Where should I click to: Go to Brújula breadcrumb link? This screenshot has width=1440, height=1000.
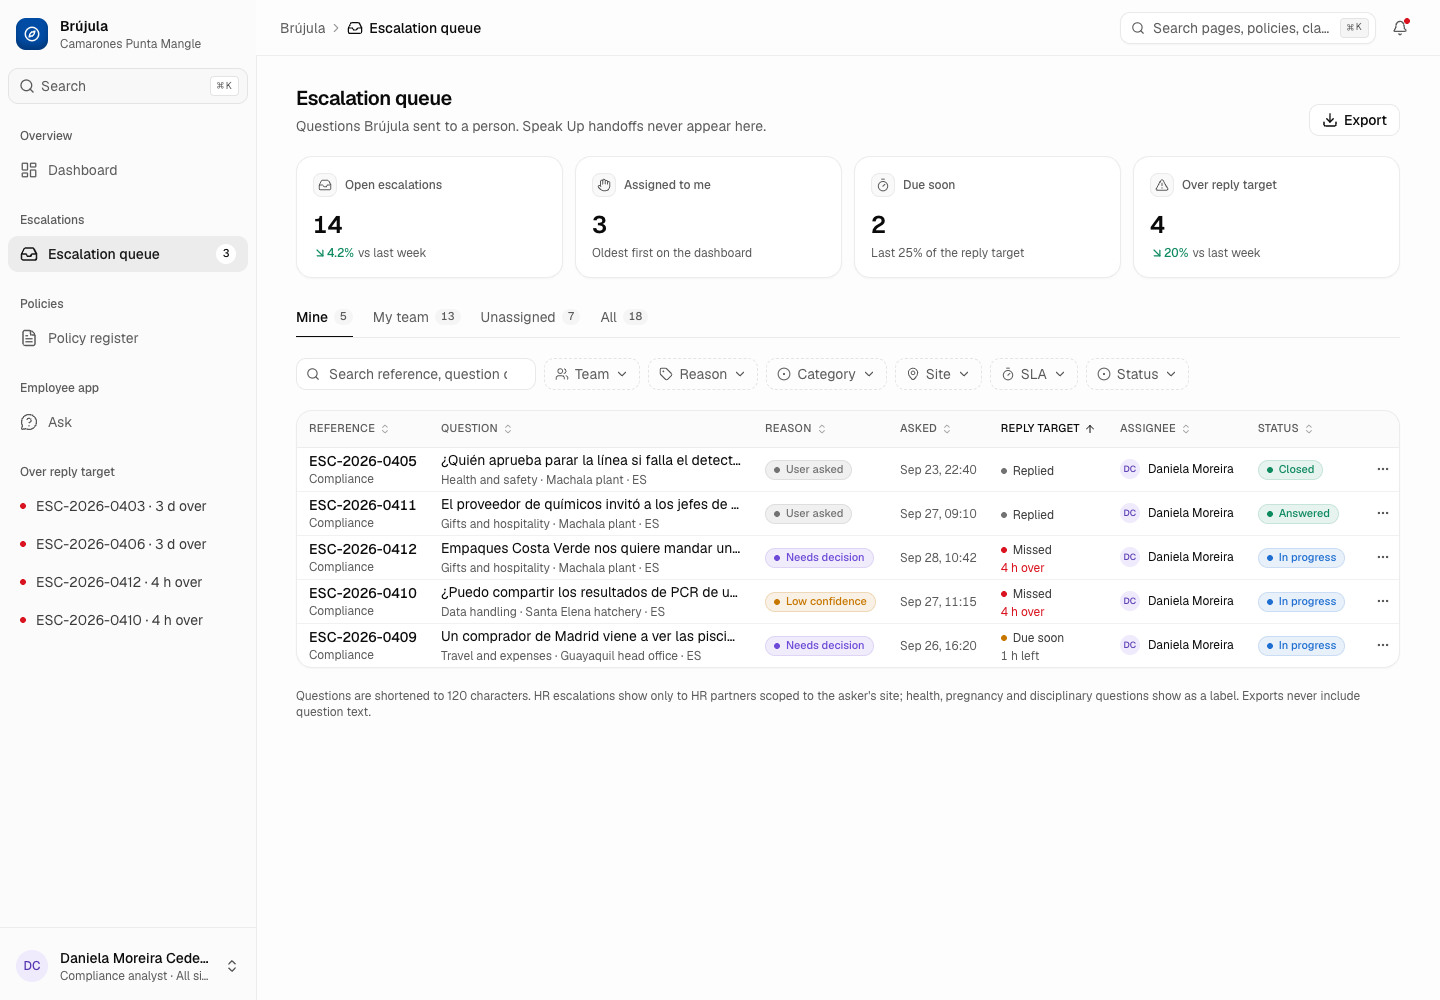[x=303, y=28]
